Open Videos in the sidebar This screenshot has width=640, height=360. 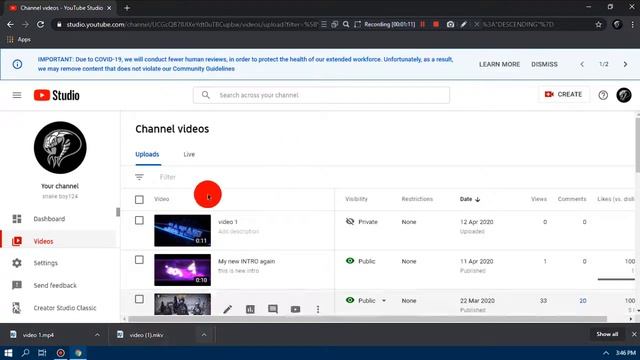coord(59,241)
